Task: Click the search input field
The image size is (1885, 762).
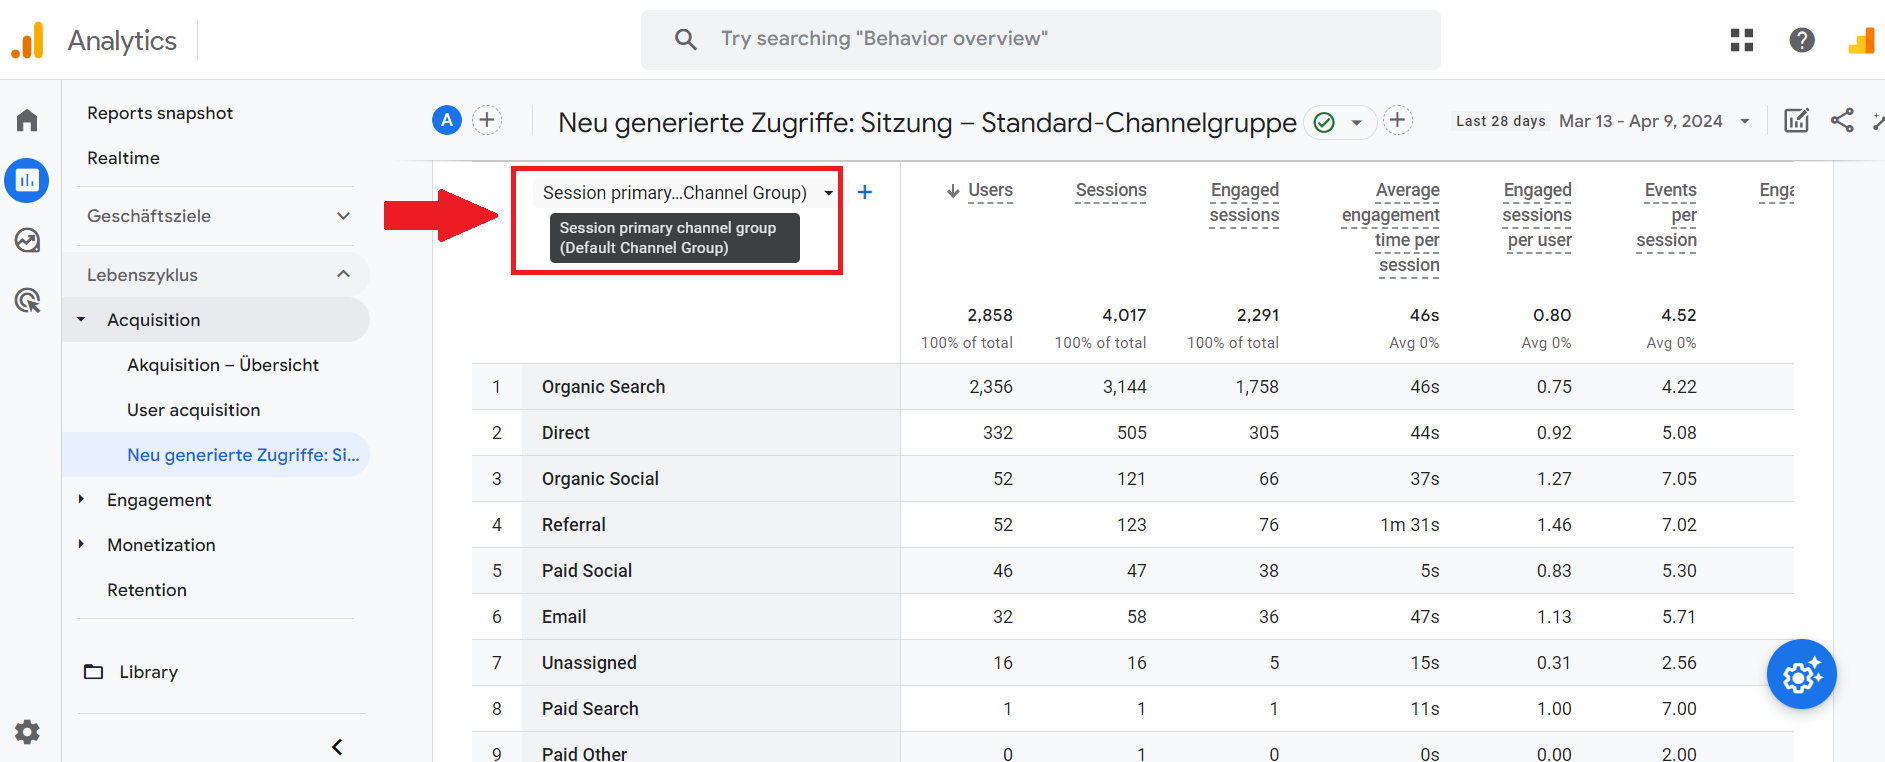Action: [1040, 39]
